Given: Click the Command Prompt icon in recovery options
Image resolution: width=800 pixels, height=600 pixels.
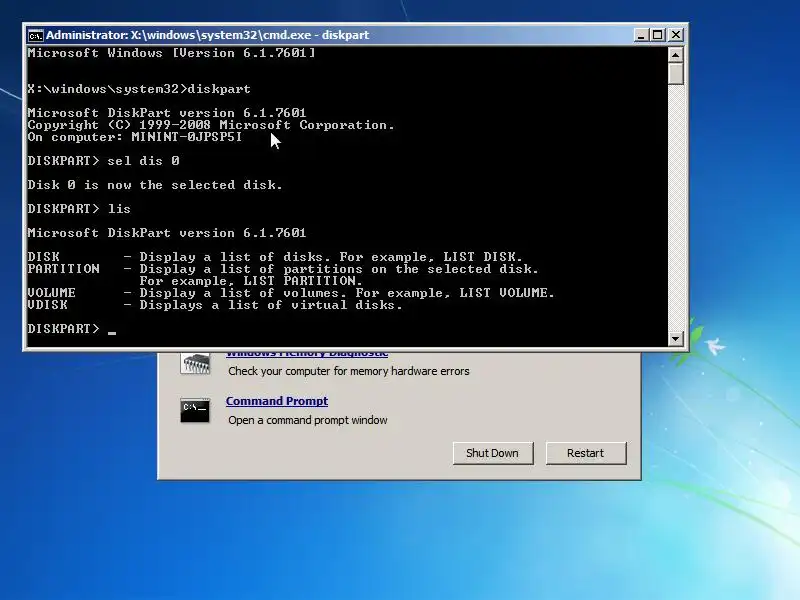Looking at the screenshot, I should (x=195, y=410).
